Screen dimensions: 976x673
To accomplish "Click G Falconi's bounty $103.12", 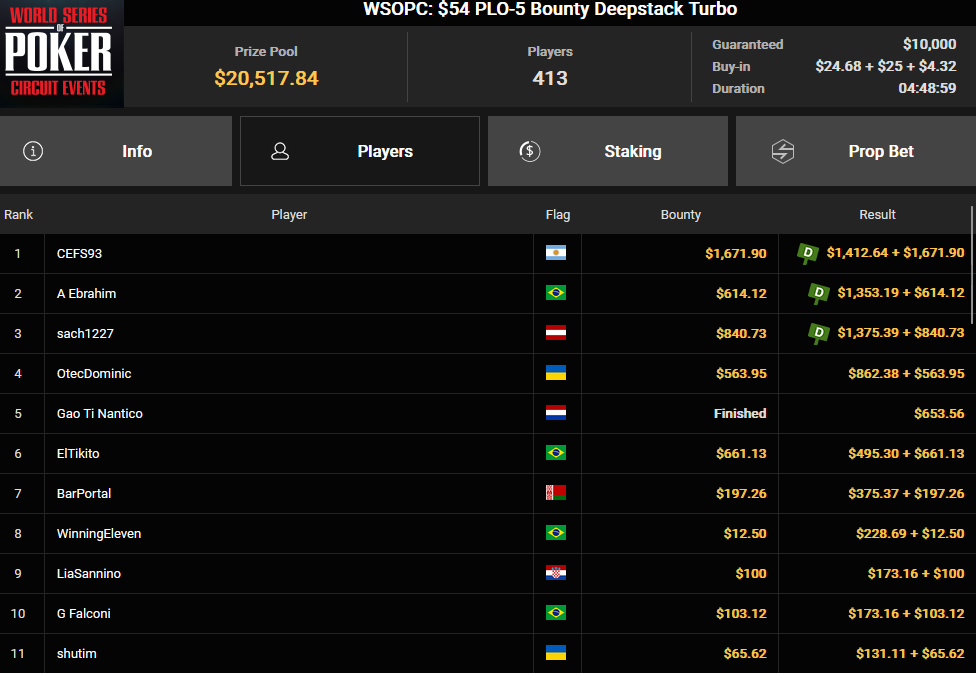I will (741, 613).
